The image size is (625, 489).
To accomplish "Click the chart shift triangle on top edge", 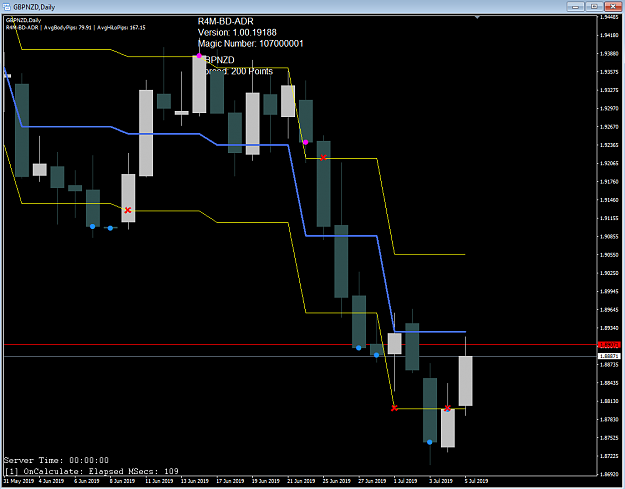I will click(477, 17).
